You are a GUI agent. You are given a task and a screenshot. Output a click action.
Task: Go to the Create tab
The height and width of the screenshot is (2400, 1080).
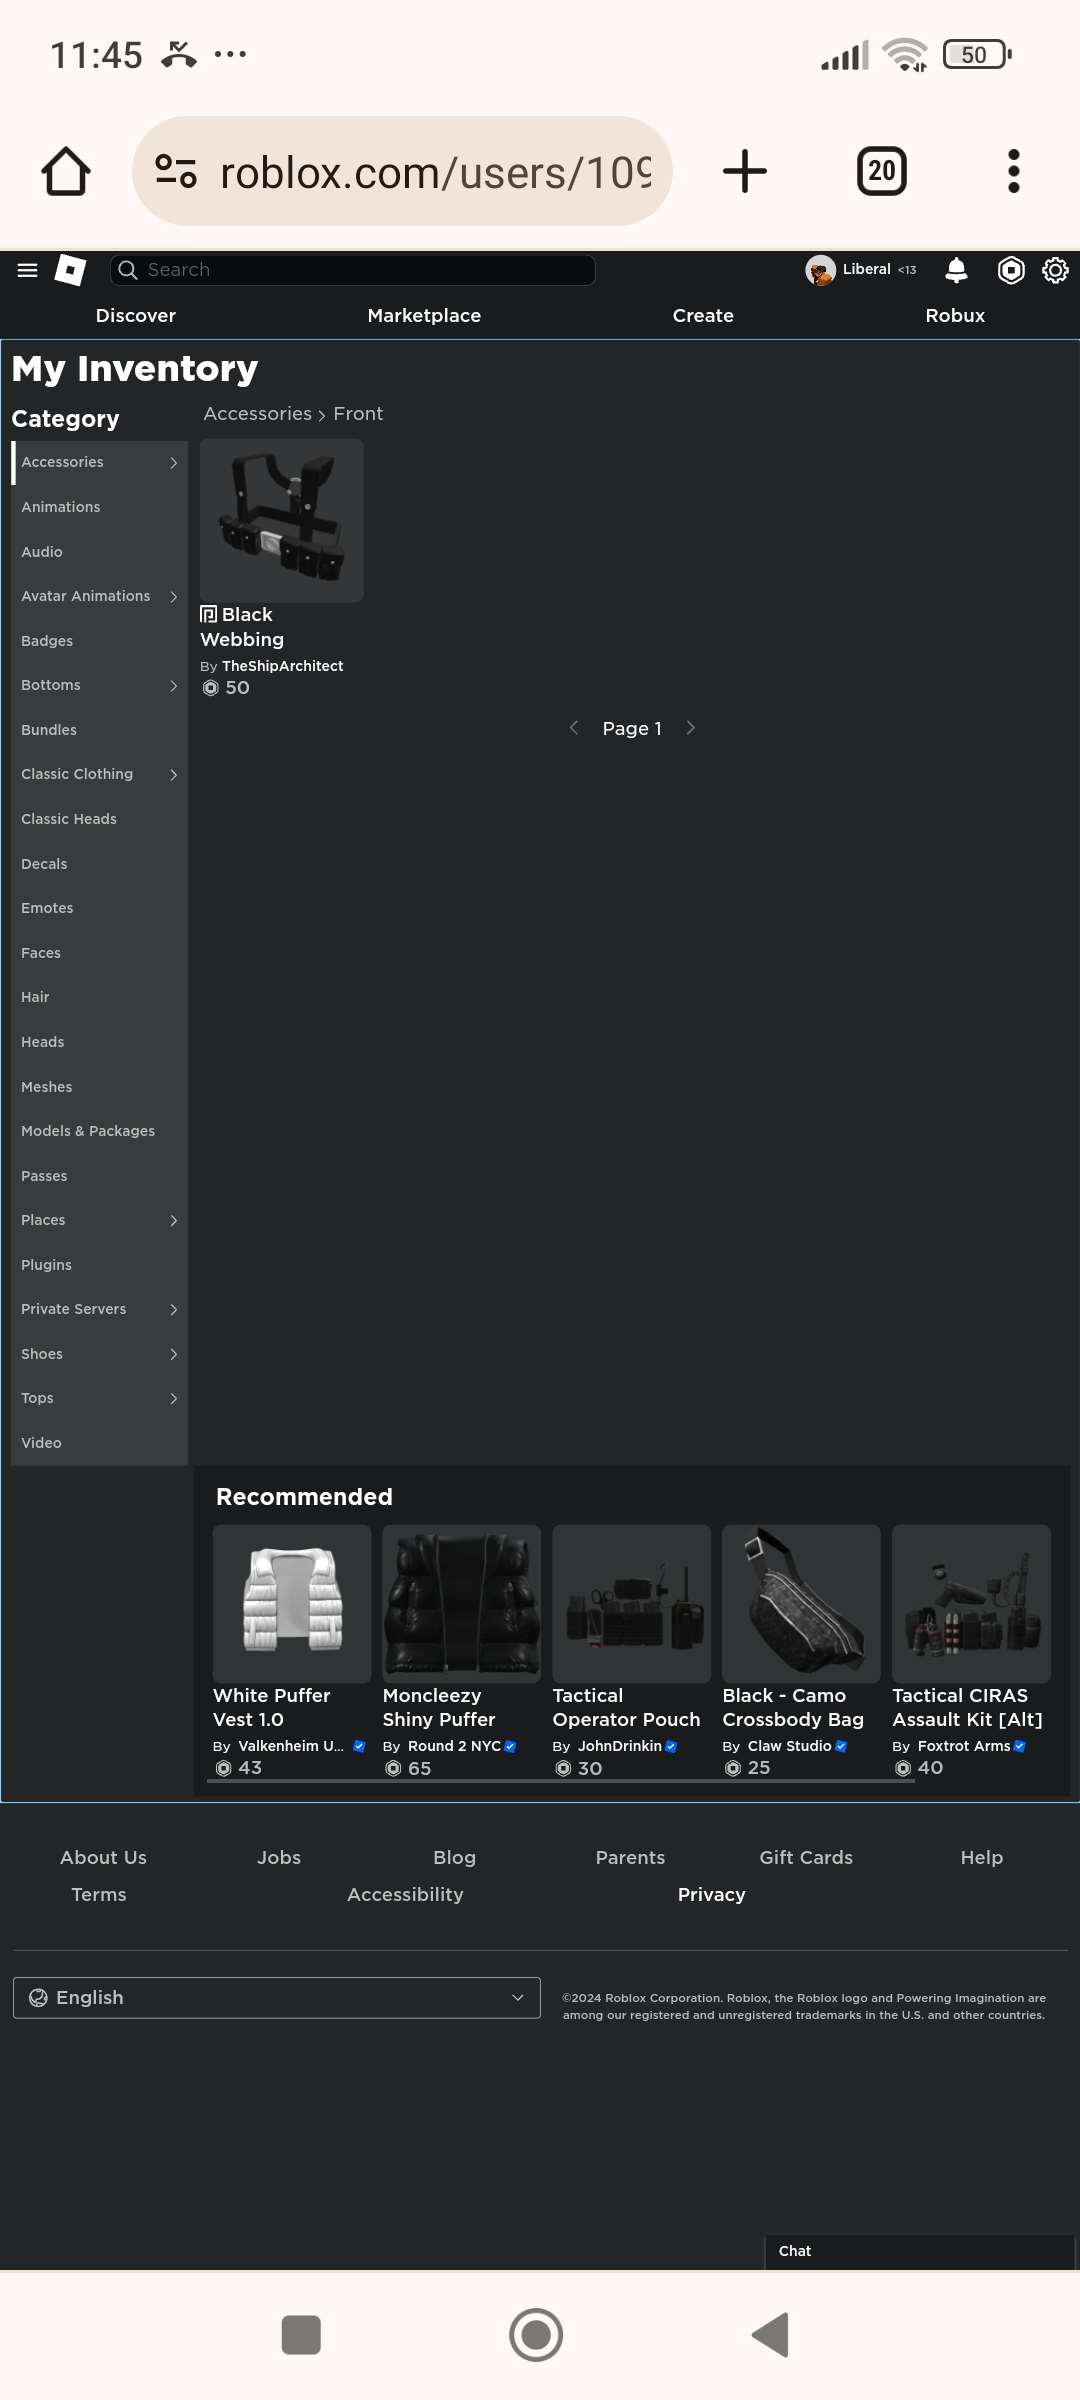point(703,316)
